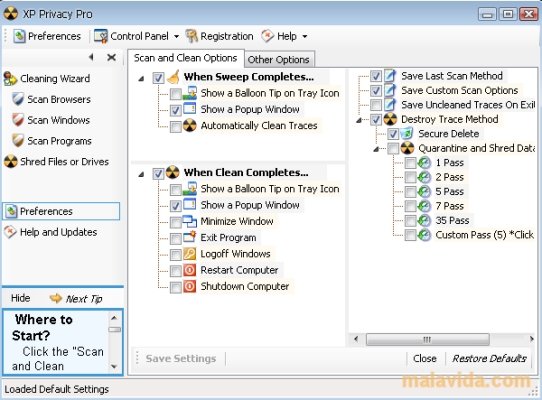Collapse the When Clean Completes tree node

click(141, 174)
